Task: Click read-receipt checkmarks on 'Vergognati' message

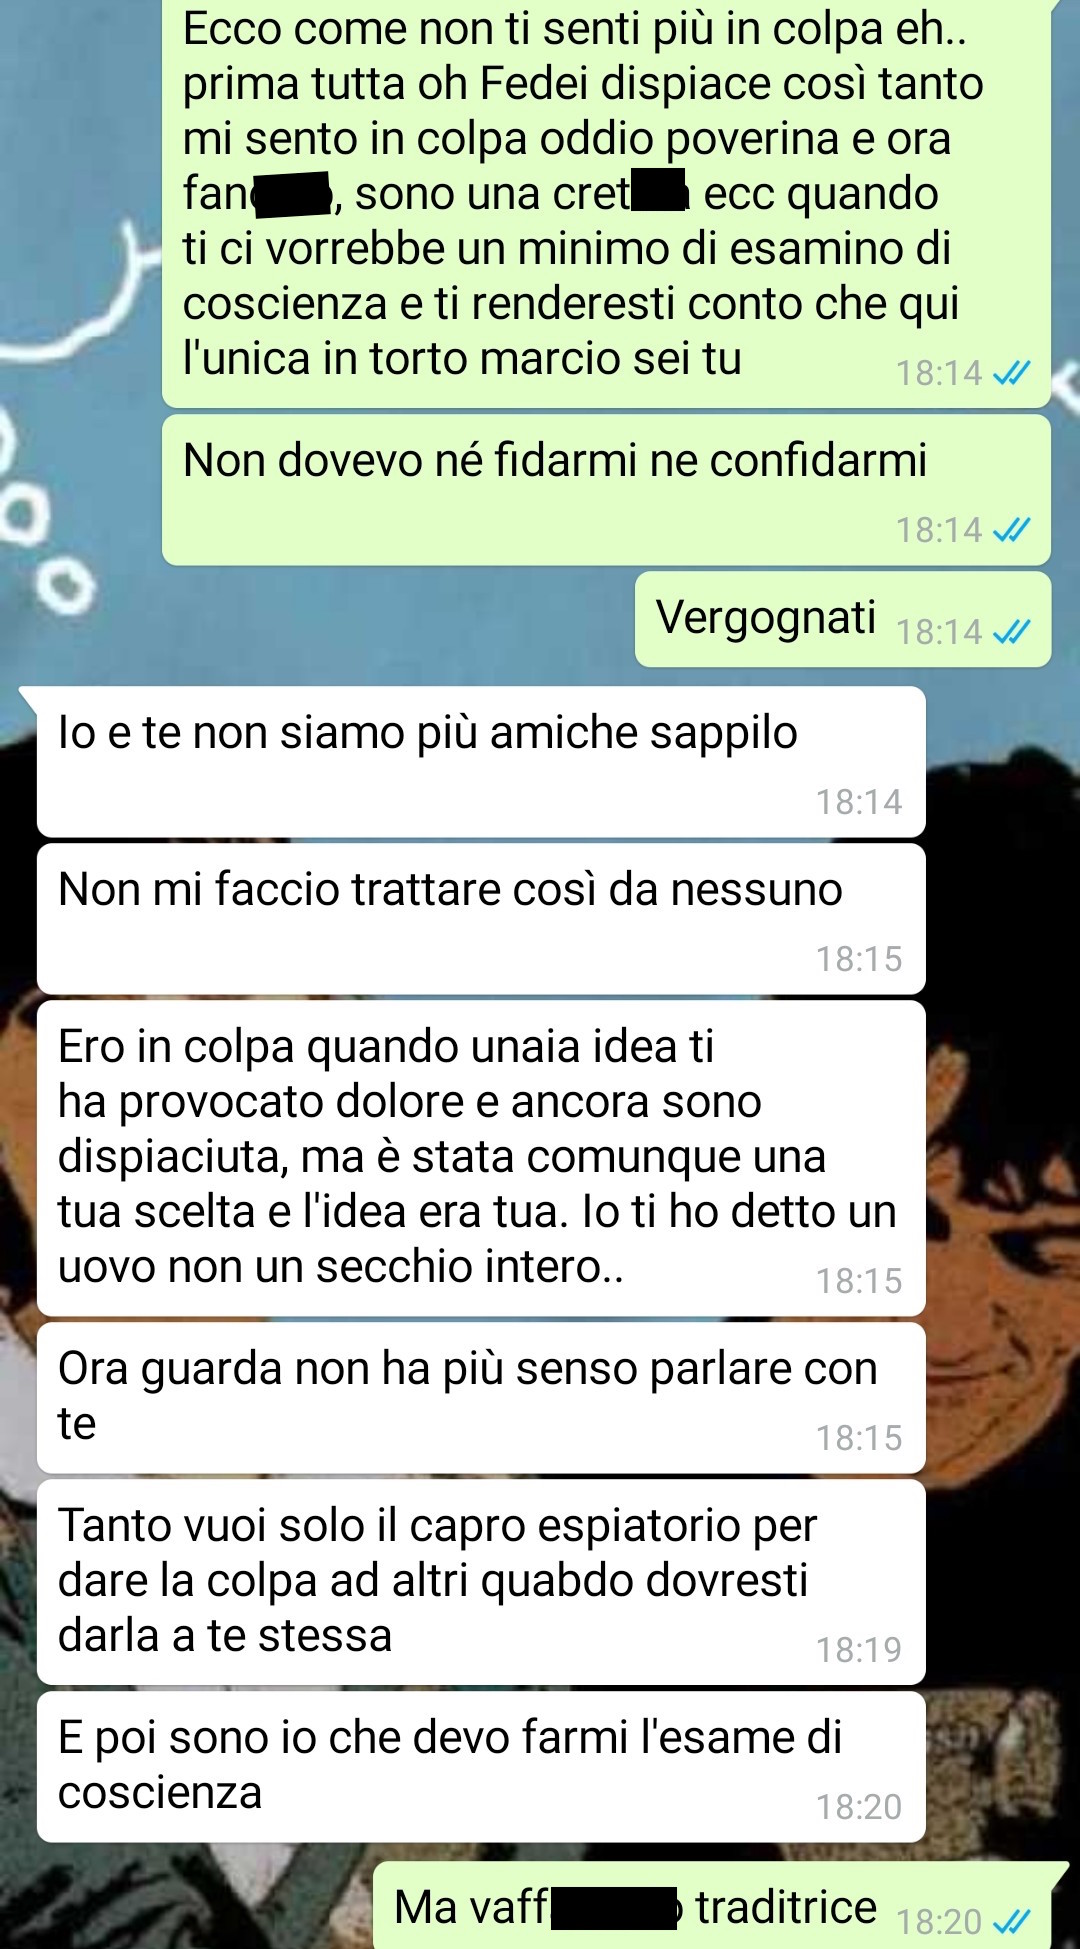Action: click(1011, 632)
